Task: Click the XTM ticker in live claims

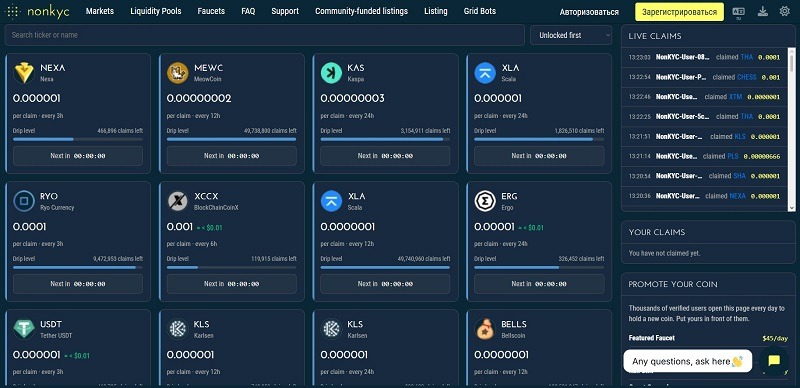Action: (735, 96)
